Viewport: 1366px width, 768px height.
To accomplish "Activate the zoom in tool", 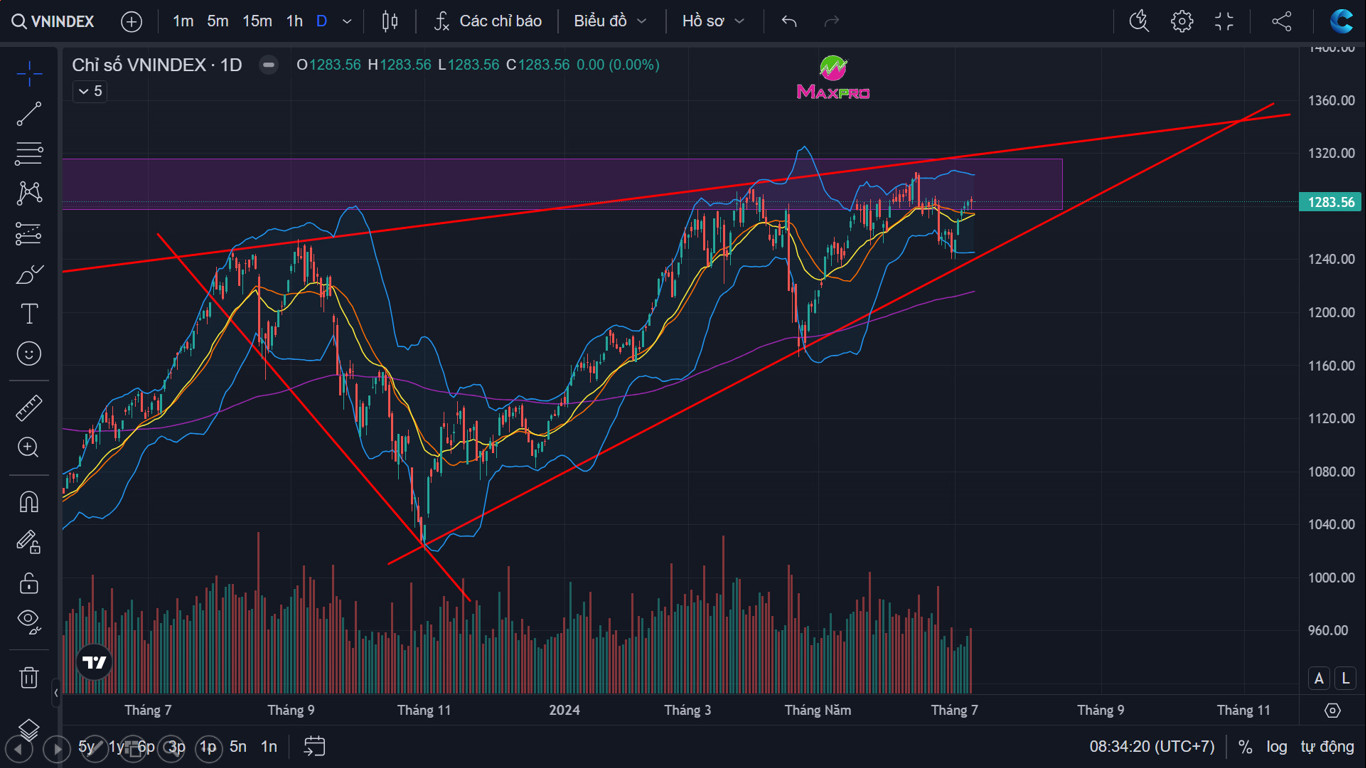I will 29,448.
